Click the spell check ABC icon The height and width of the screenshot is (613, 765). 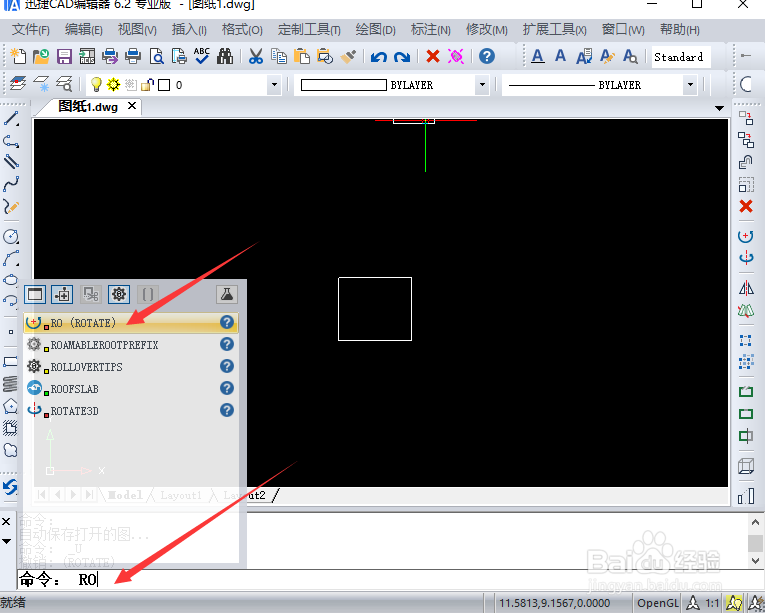coord(201,57)
